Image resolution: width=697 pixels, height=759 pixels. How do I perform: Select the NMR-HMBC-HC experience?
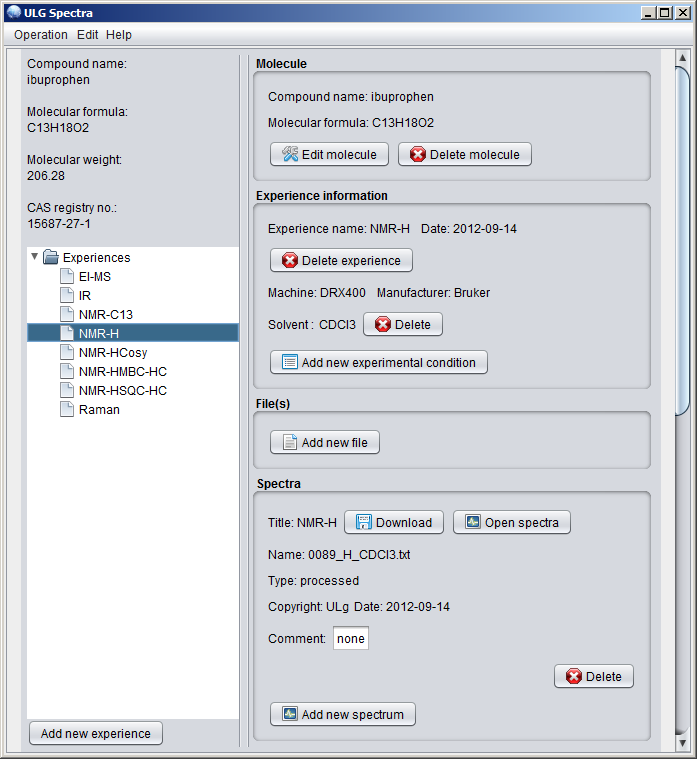click(122, 371)
